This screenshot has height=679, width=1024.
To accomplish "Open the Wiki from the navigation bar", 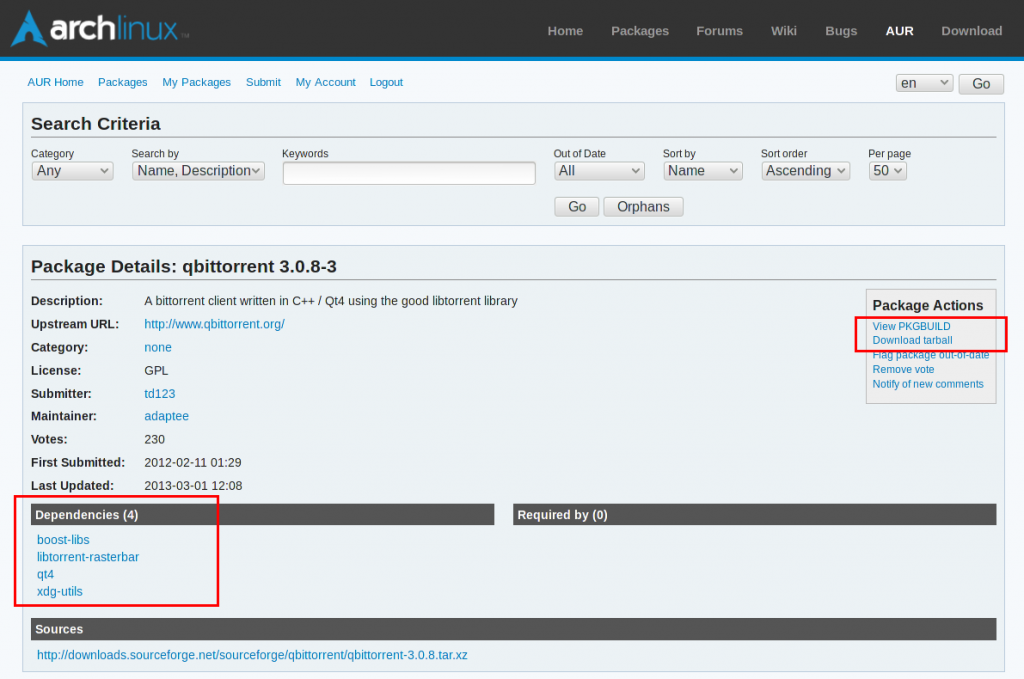I will coord(783,31).
